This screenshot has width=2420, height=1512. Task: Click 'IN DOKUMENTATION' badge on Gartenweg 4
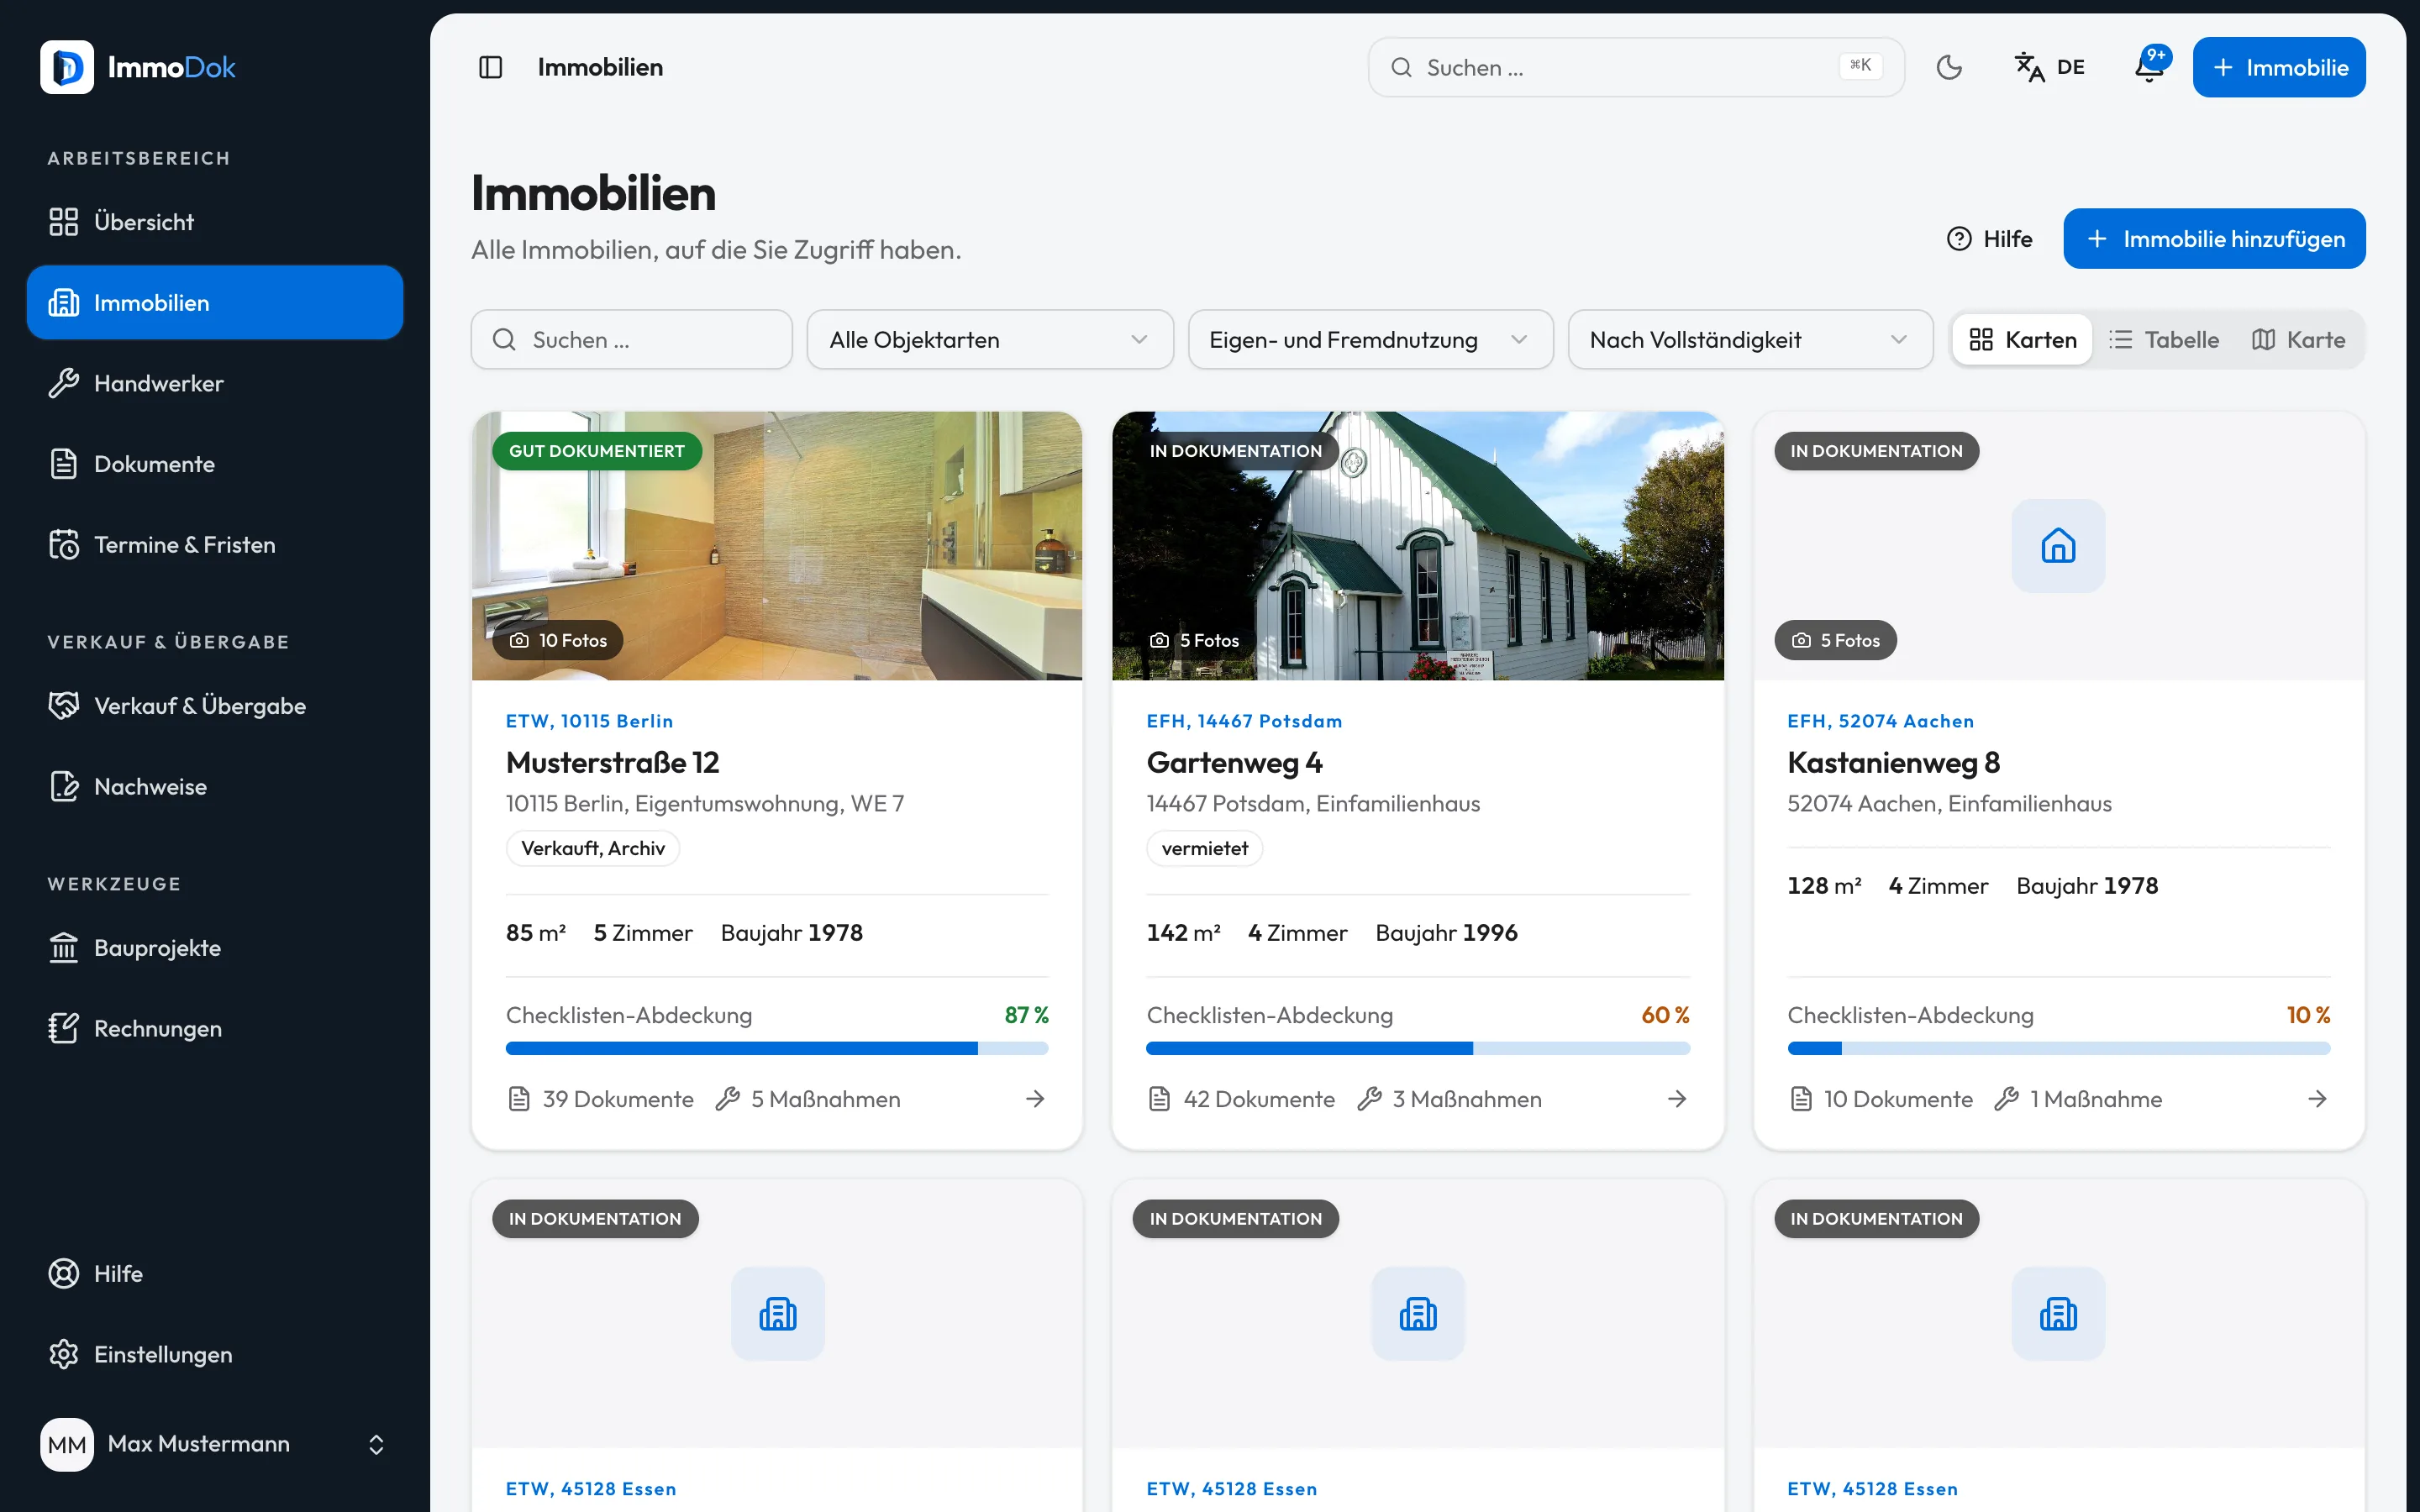pos(1236,451)
